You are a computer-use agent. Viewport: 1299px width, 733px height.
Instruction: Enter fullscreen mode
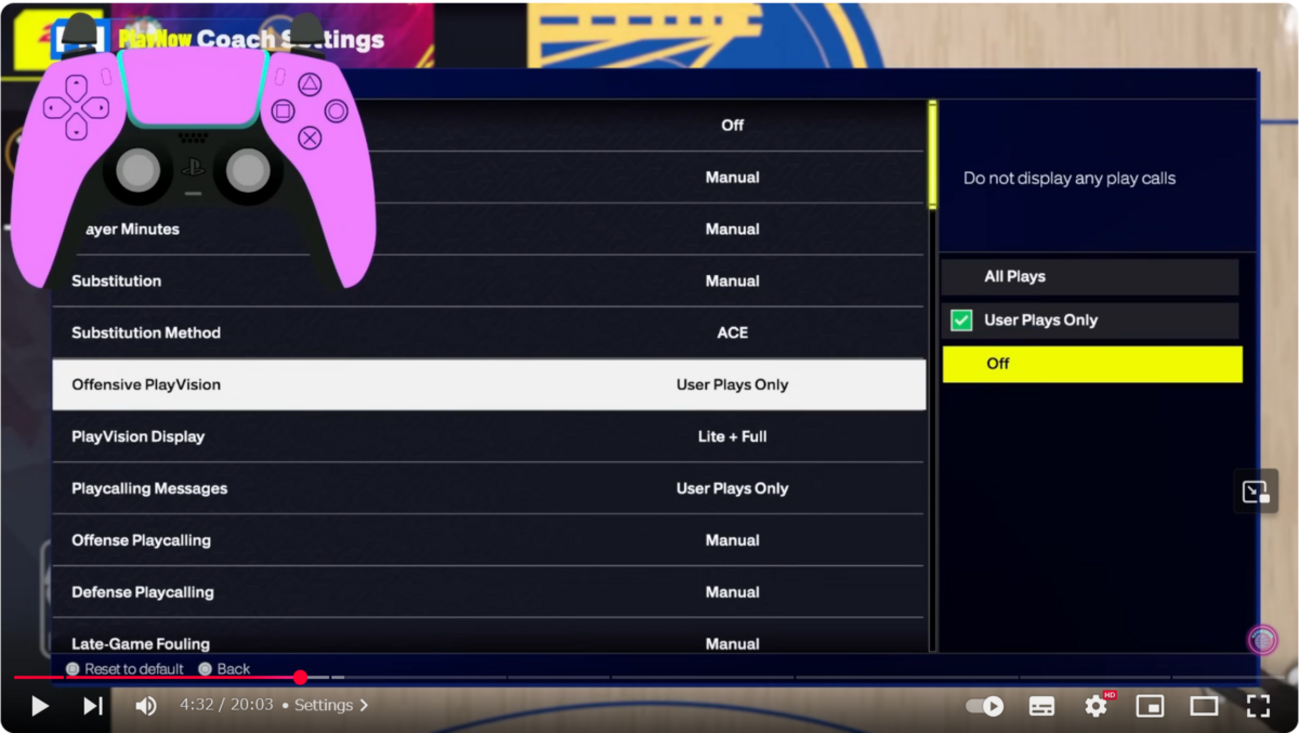point(1258,706)
